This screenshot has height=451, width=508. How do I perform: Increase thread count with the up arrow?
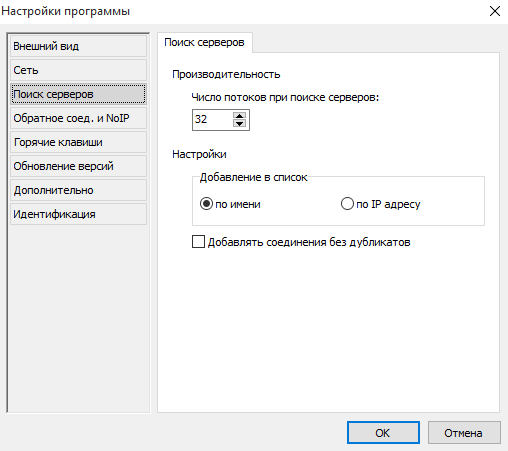coord(239,116)
